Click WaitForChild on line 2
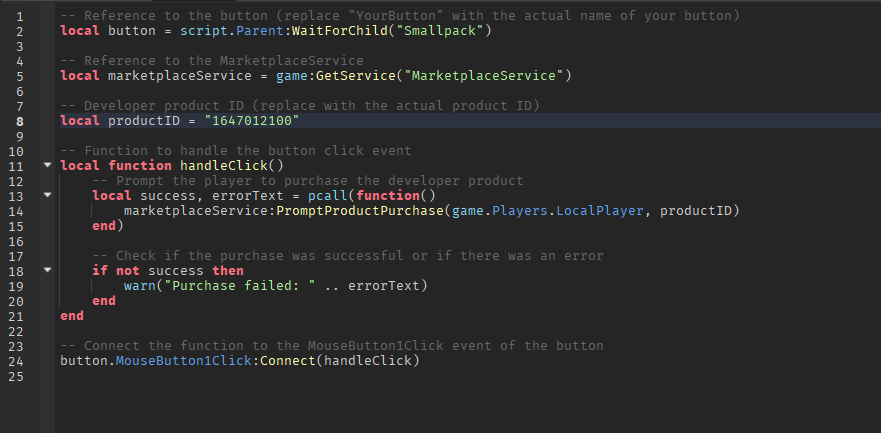Screen dimensions: 881x433 (x=340, y=31)
